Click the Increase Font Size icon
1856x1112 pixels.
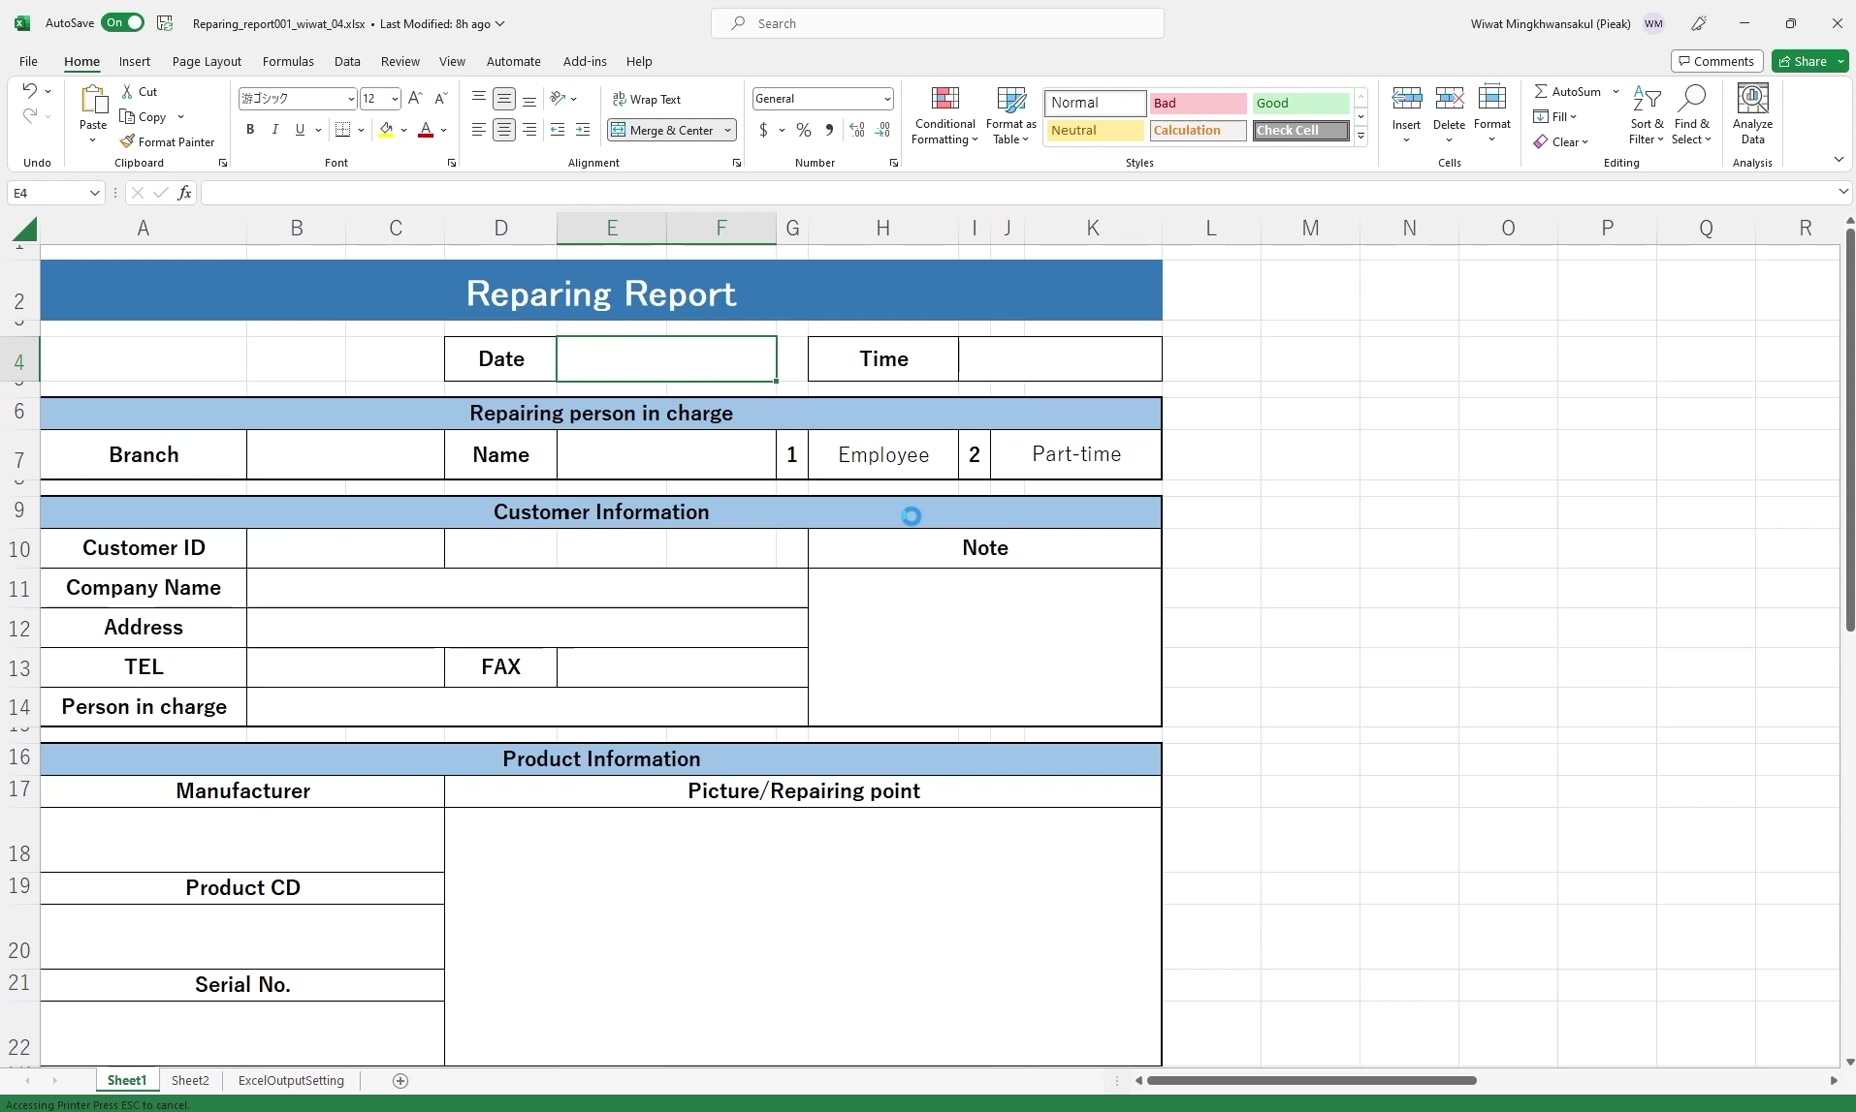click(x=415, y=98)
